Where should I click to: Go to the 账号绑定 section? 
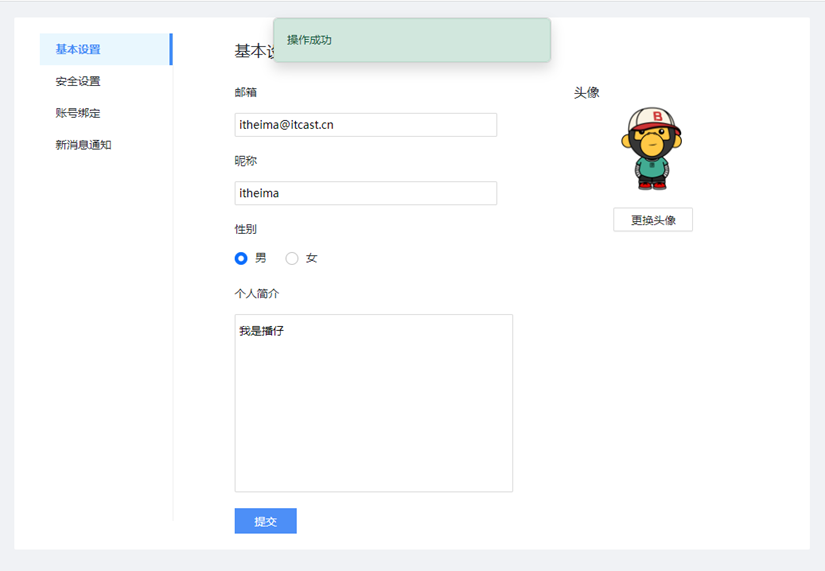coord(78,113)
